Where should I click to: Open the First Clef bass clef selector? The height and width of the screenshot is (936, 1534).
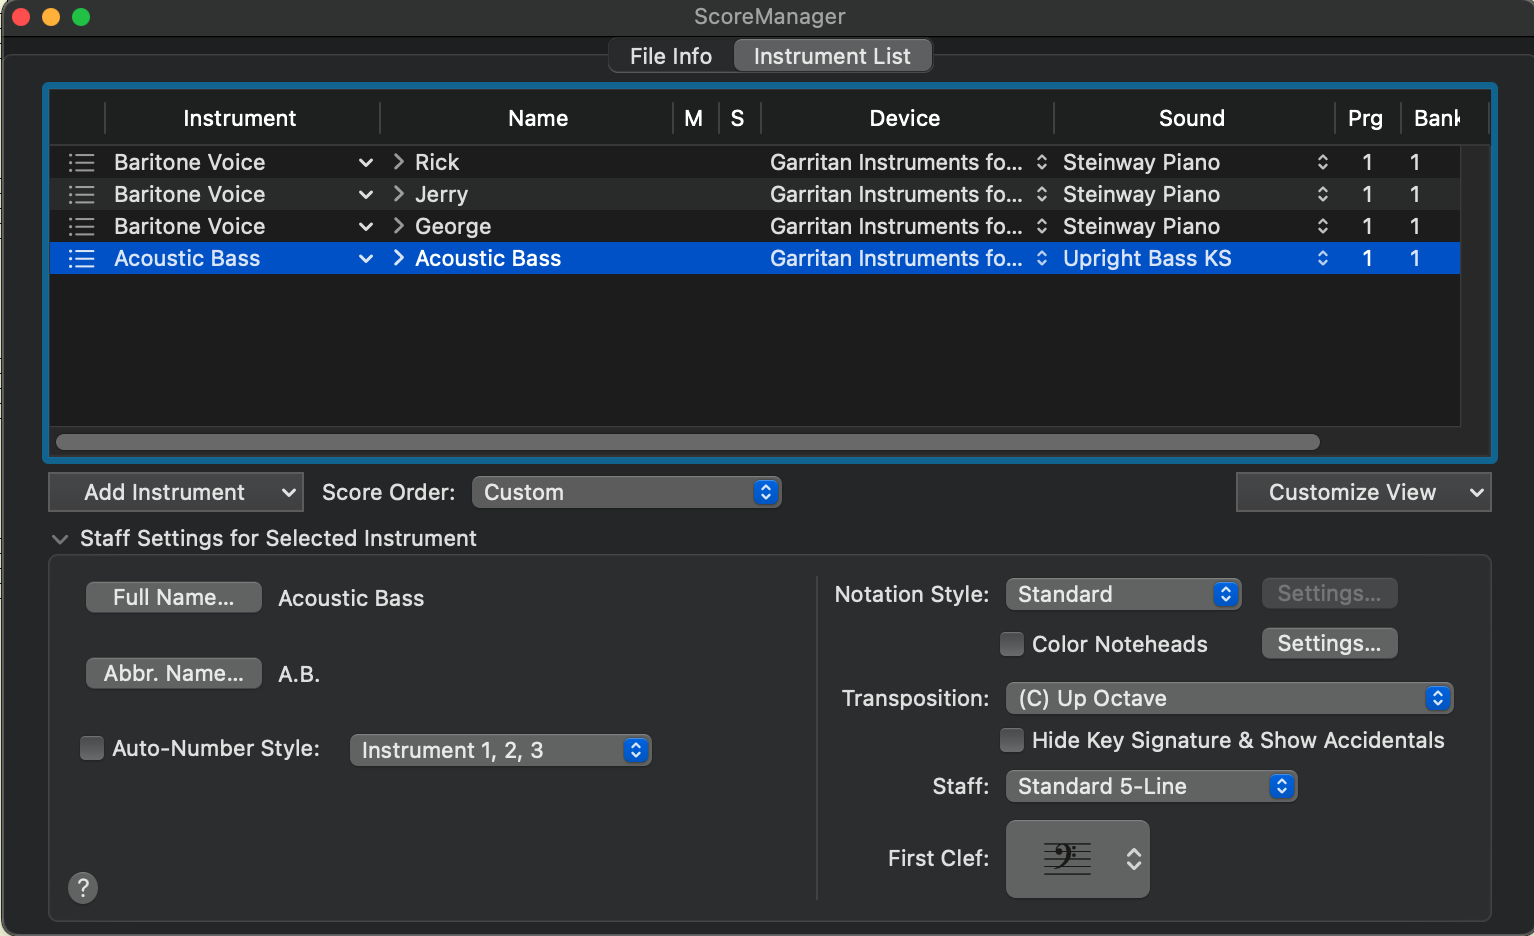[x=1077, y=858]
